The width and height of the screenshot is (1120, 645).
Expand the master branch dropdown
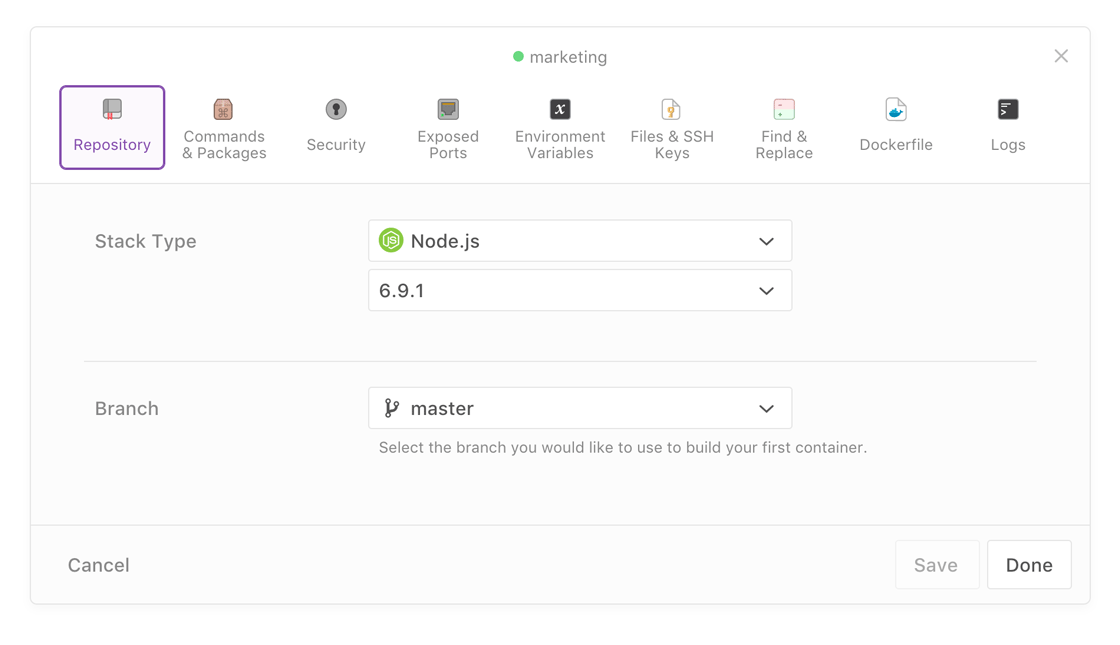pyautogui.click(x=579, y=408)
